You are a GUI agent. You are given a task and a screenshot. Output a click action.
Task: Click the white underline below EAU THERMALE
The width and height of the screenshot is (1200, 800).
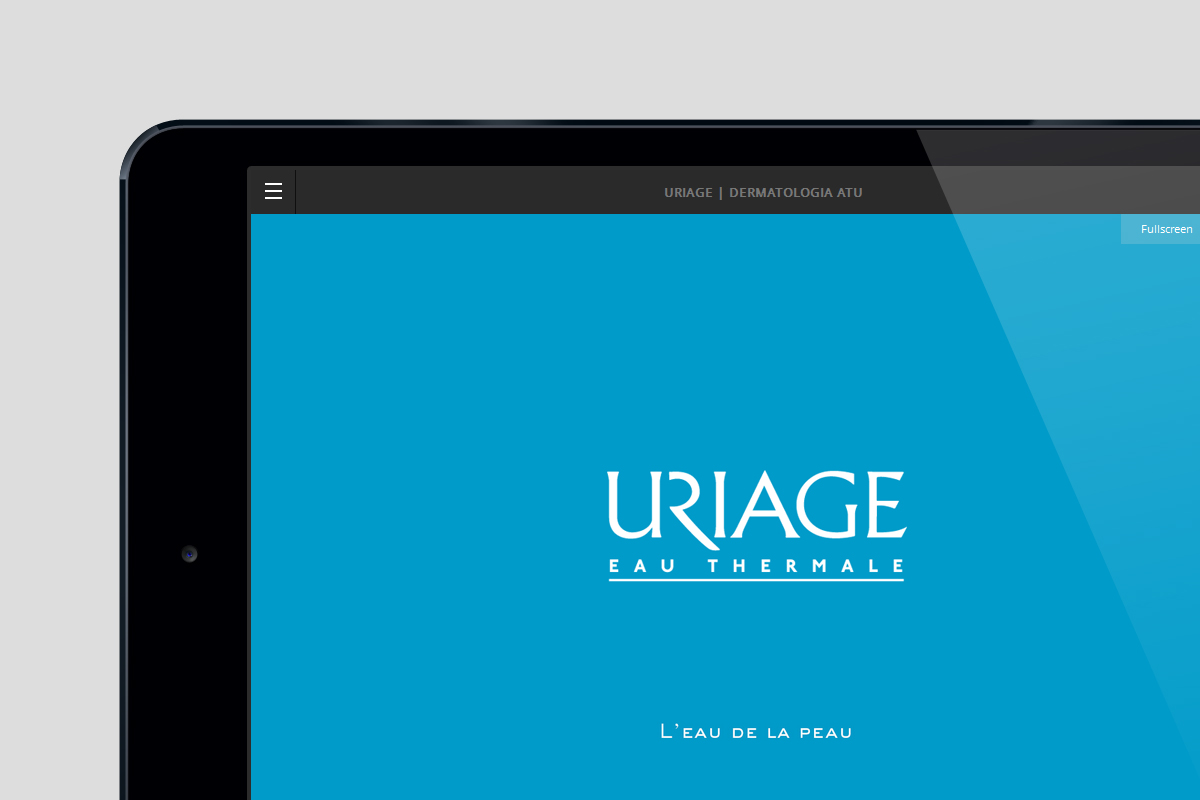(x=756, y=580)
